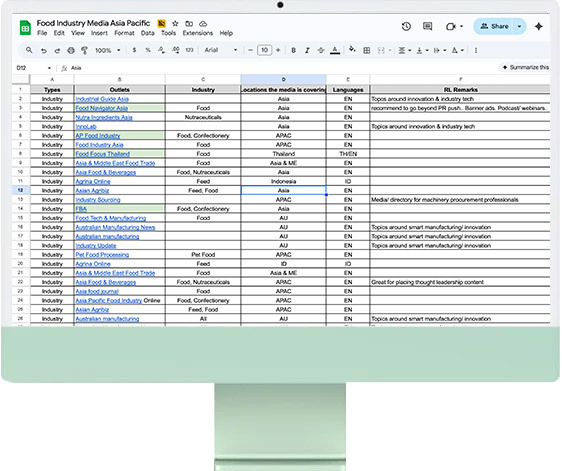Open vertical align dropdown
562x471 pixels.
pos(422,51)
